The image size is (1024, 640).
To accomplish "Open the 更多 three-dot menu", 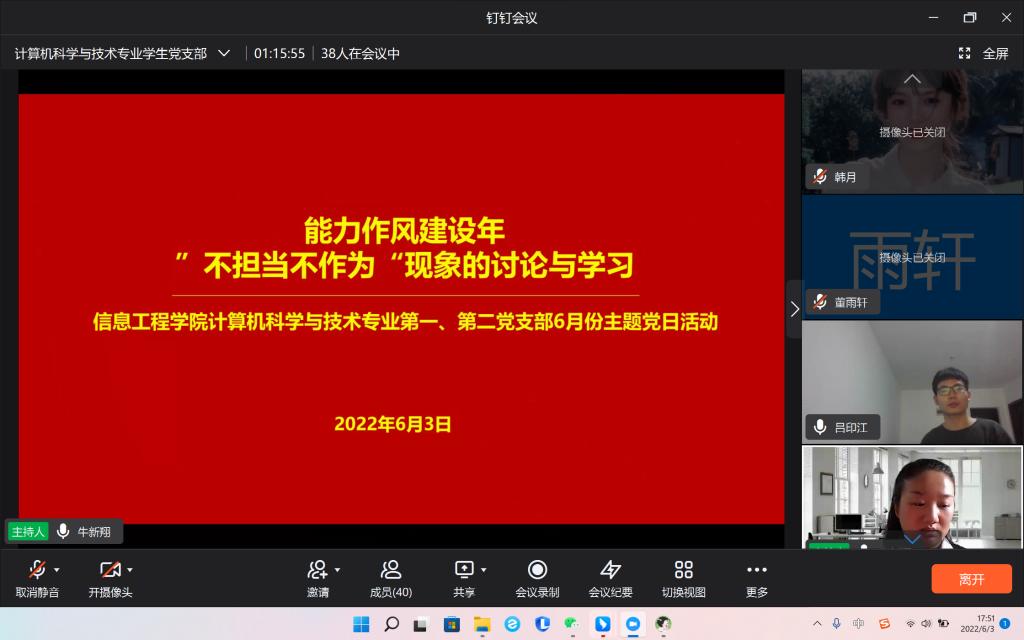I will pos(757,578).
